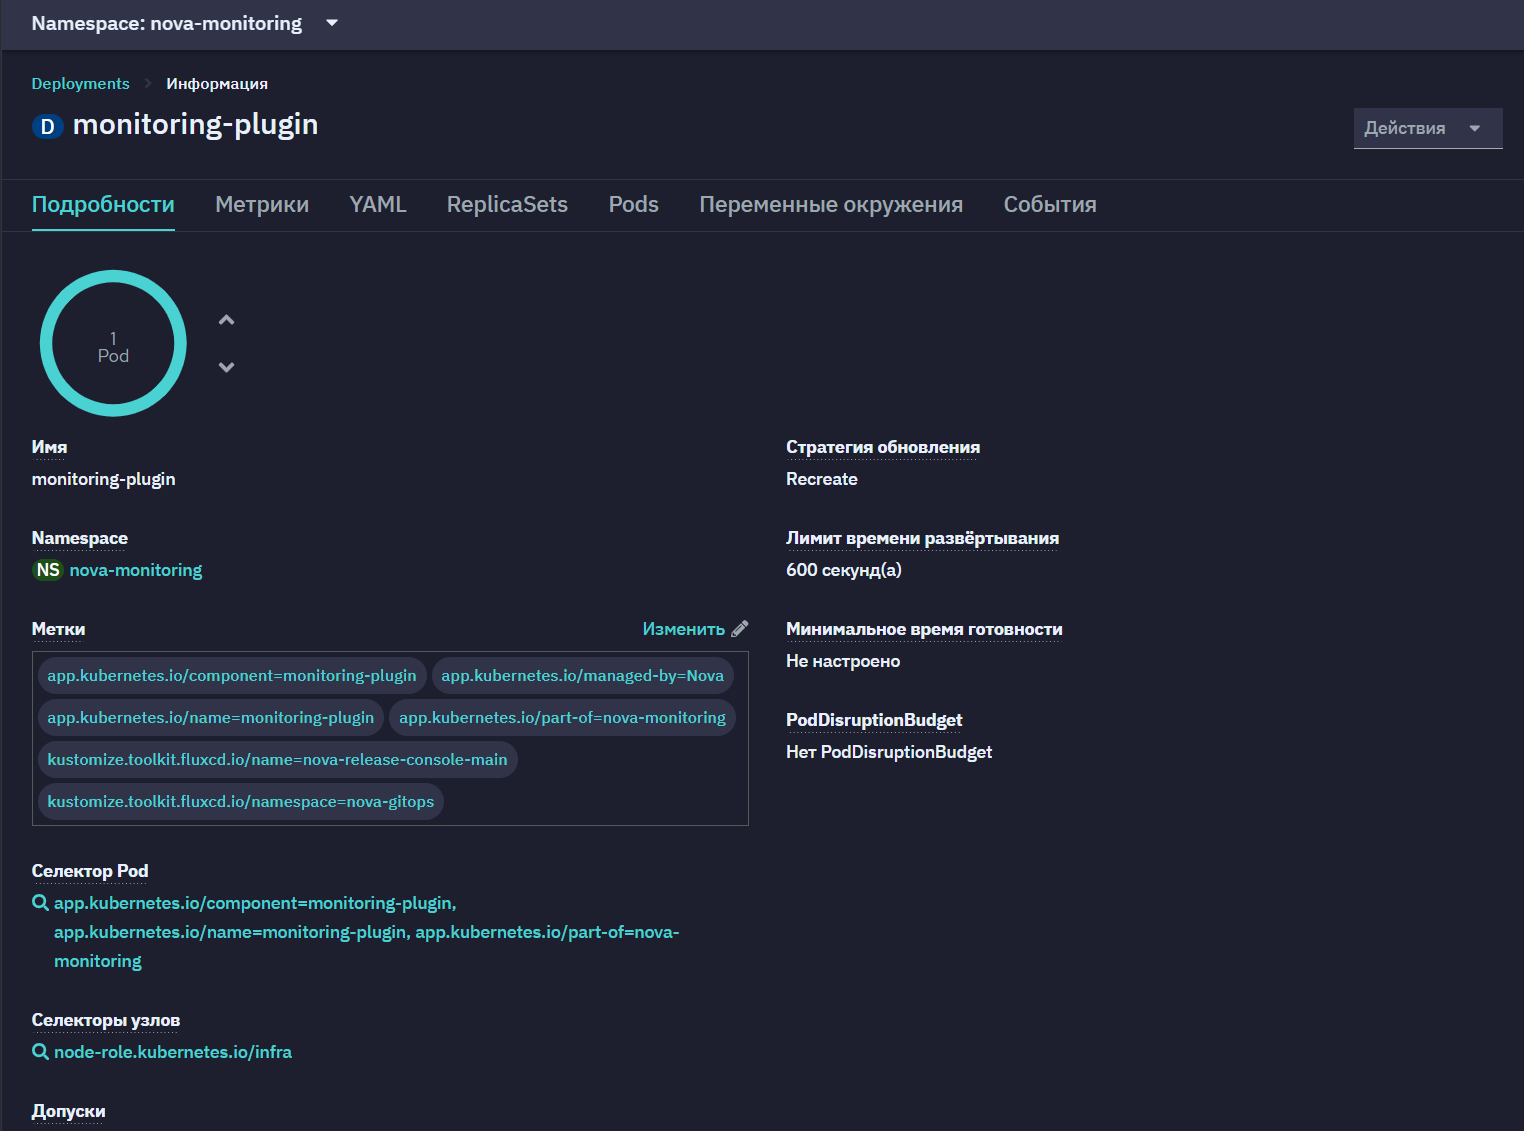Click the PodDisruptionBudget field label
Screen dimensions: 1524x1131
[874, 720]
